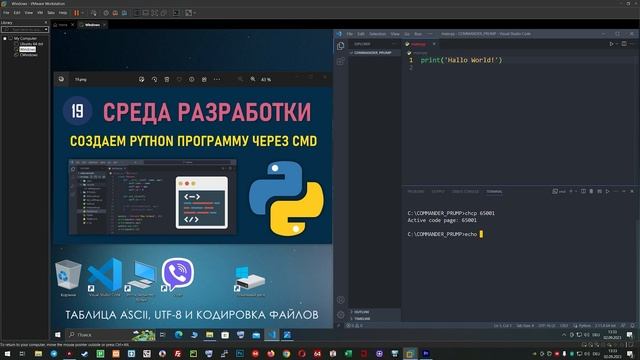This screenshot has height=360, width=640.
Task: Take a VMware snapshot from toolbar
Action: [x=106, y=13]
